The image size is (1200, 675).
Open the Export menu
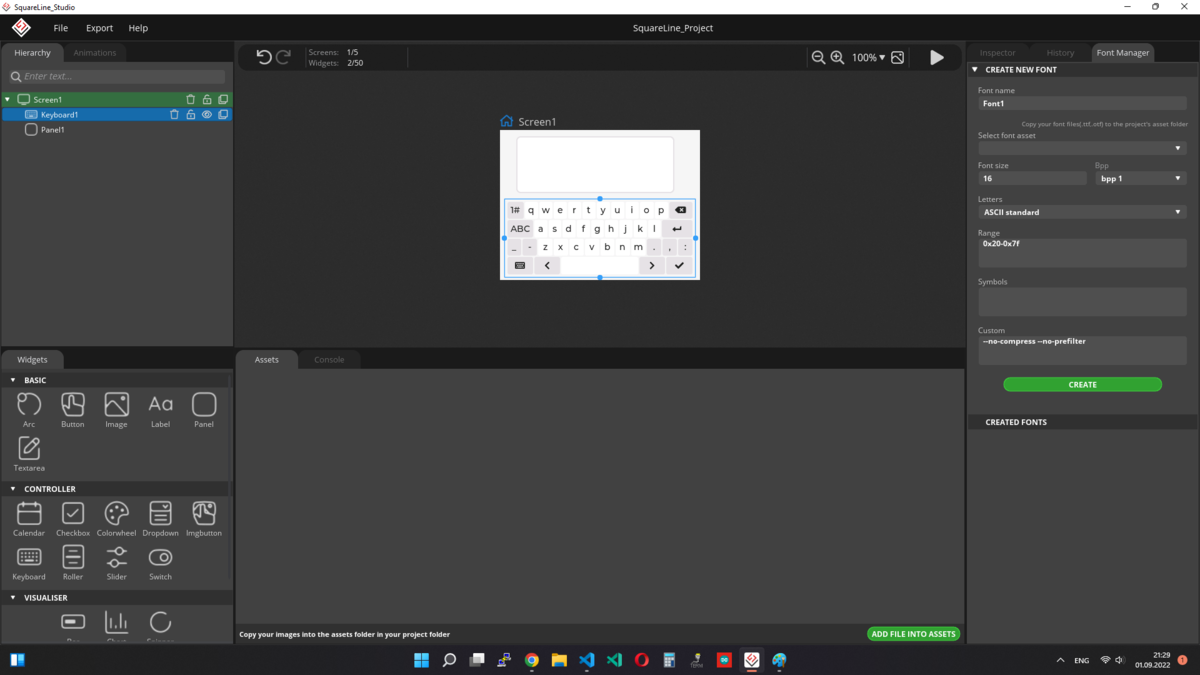99,28
